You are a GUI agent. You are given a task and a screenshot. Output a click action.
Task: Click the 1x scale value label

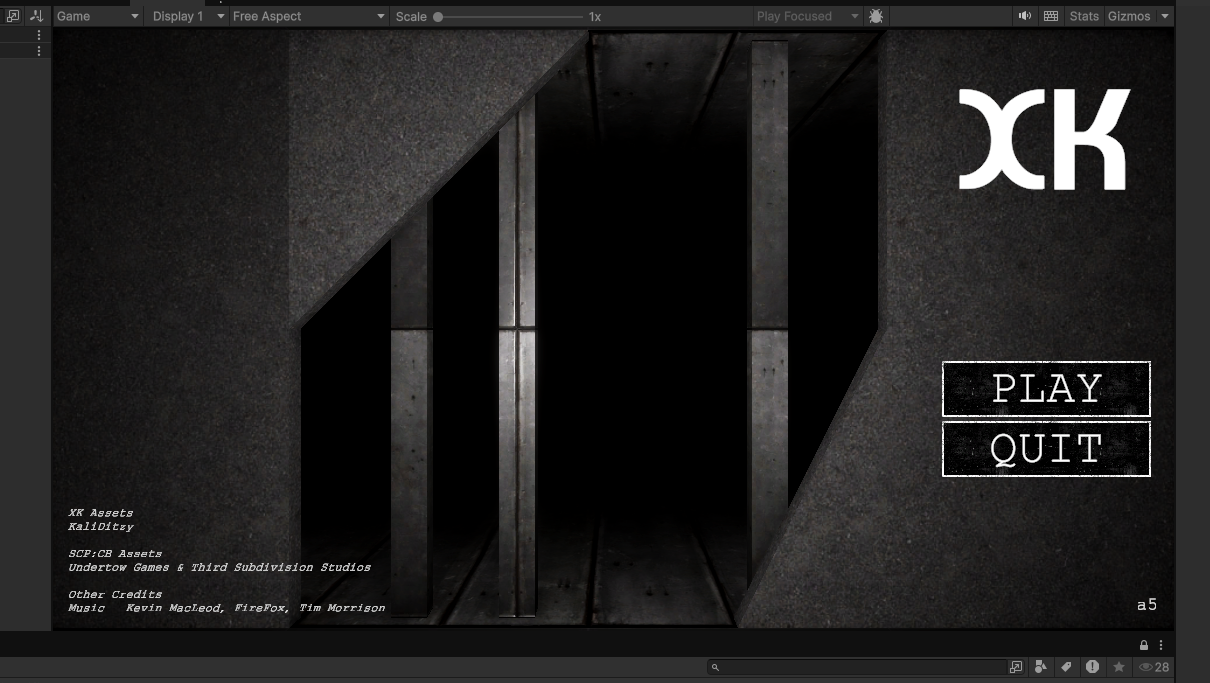[x=595, y=17]
